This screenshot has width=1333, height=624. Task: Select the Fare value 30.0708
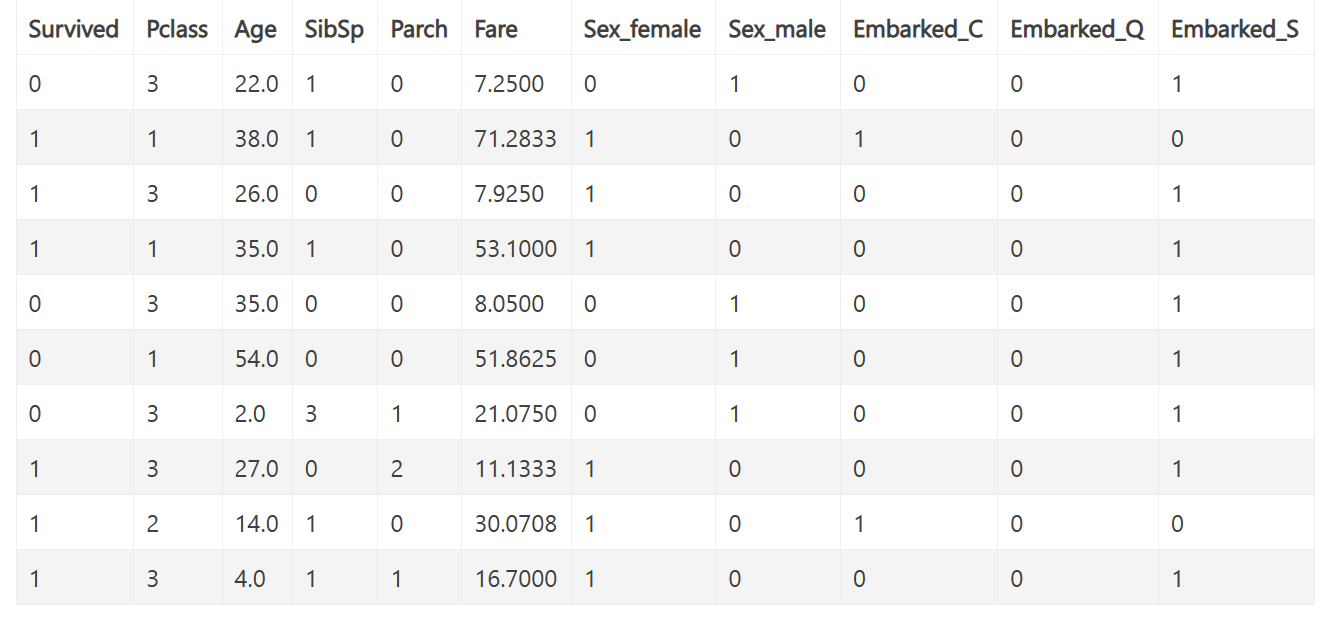(516, 523)
